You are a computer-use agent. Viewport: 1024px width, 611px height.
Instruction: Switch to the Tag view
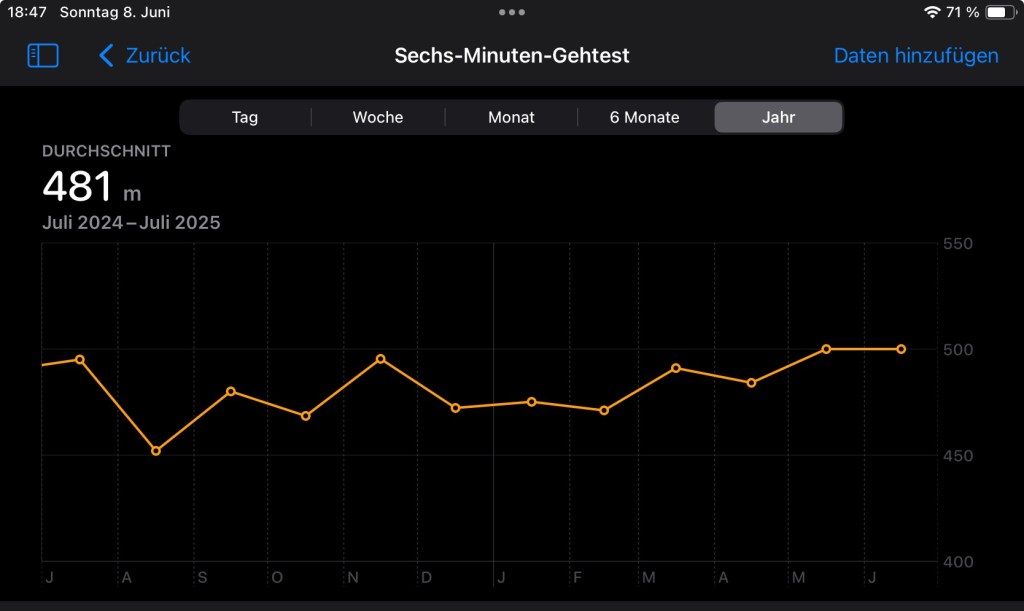coord(245,117)
